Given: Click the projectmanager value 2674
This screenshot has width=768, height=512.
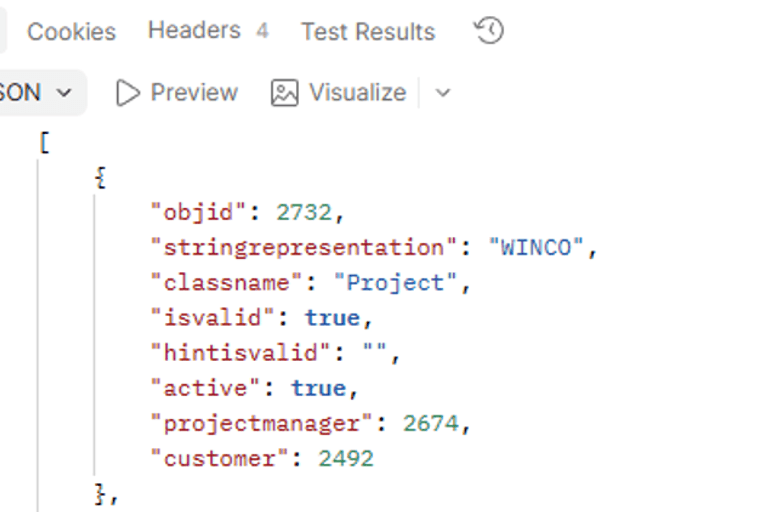Looking at the screenshot, I should coord(431,423).
